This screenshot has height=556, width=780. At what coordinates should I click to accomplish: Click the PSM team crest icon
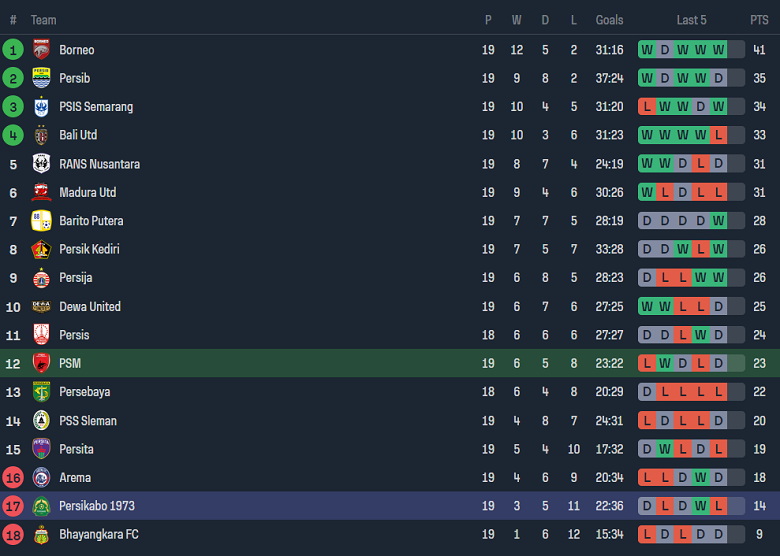point(41,364)
